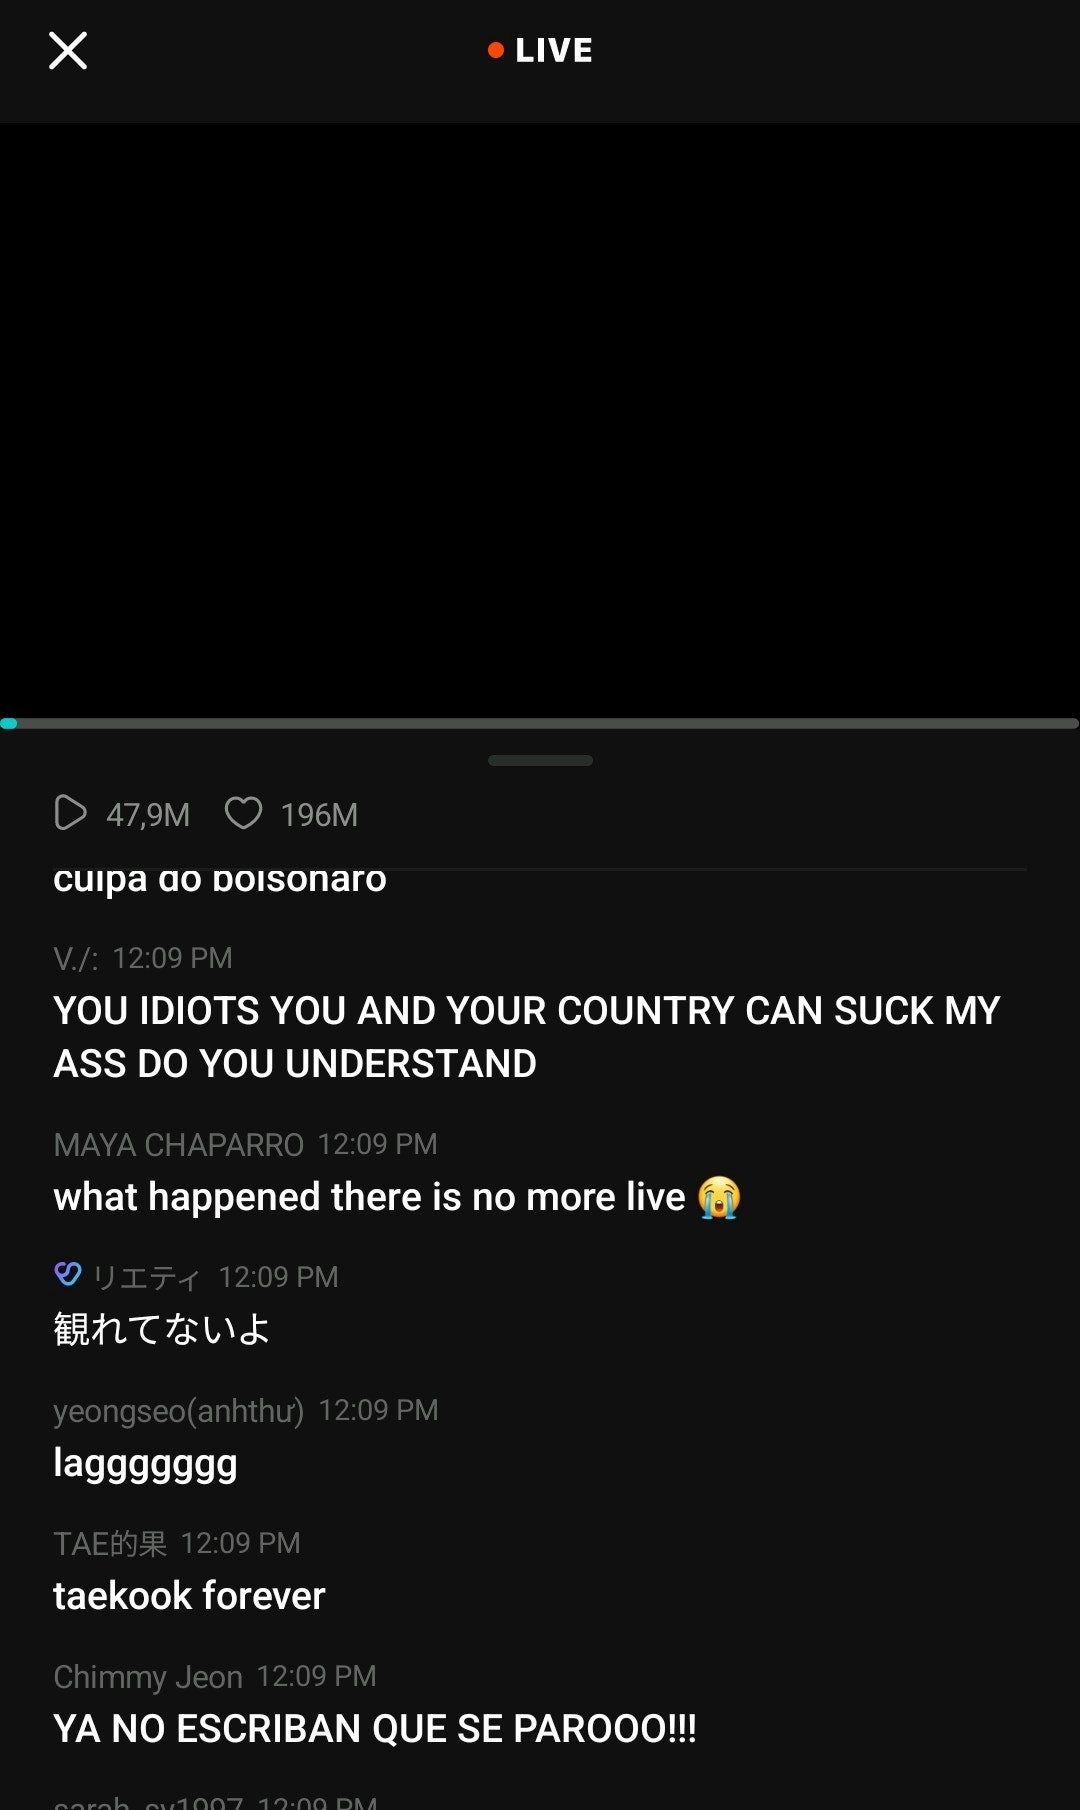Tap the crying emoji in Maya's comment
This screenshot has width=1080, height=1810.
click(x=719, y=1197)
